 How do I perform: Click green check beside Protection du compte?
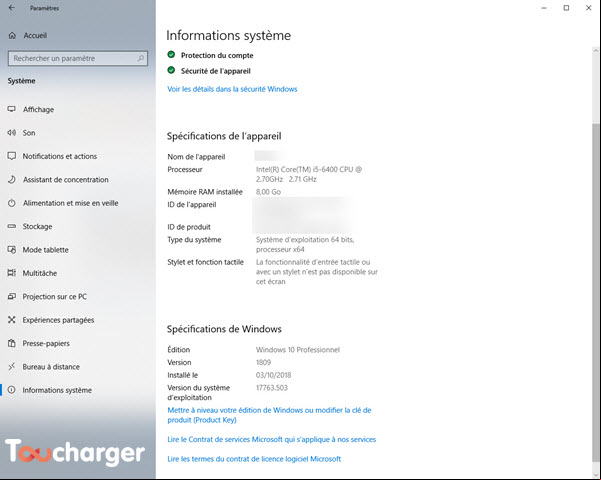(x=171, y=55)
